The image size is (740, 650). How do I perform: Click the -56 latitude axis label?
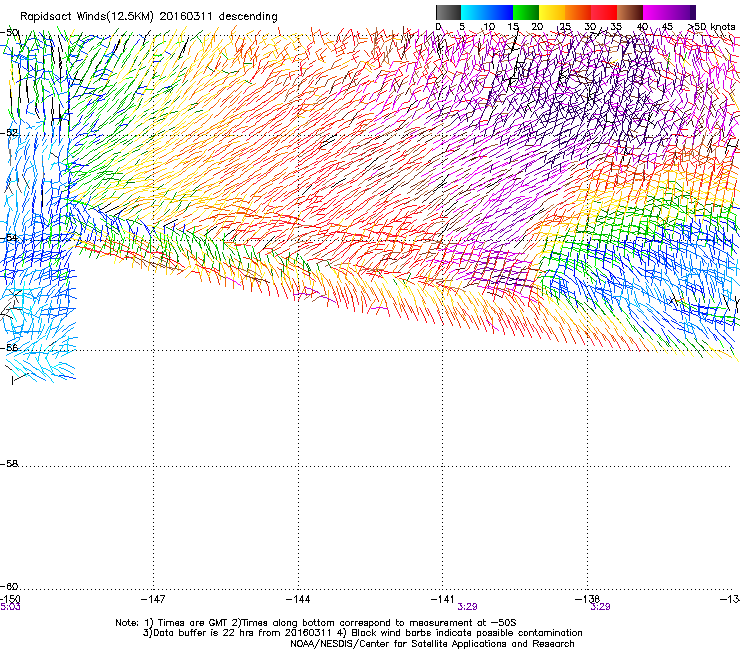point(9,347)
